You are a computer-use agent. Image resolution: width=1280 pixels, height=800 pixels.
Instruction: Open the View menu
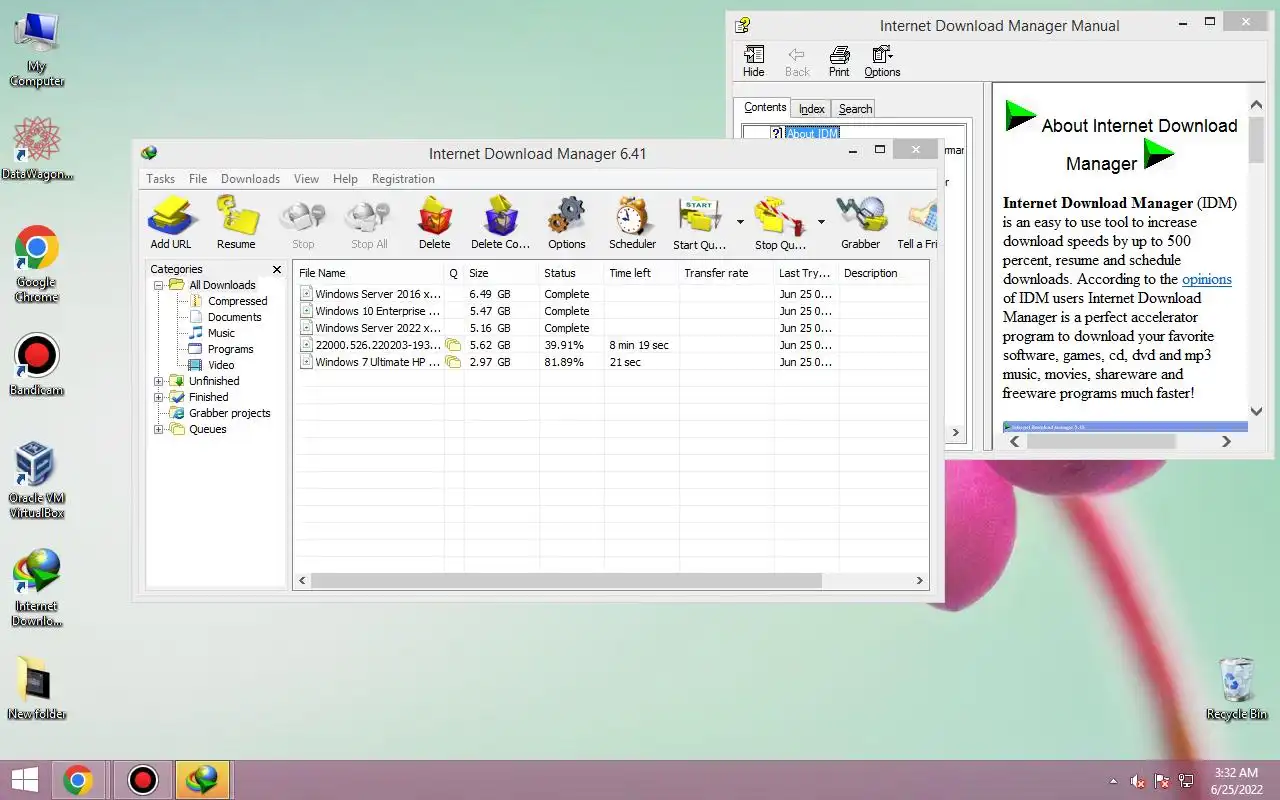pyautogui.click(x=306, y=179)
